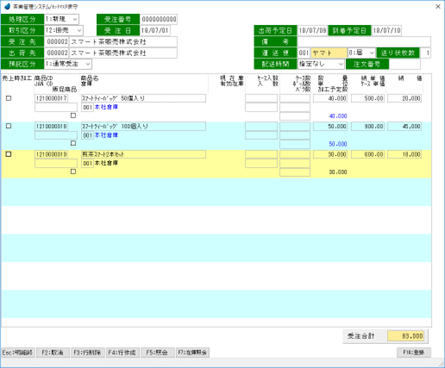Image resolution: width=445 pixels, height=368 pixels.
Task: Click the F5 inquiry button
Action: coord(158,353)
